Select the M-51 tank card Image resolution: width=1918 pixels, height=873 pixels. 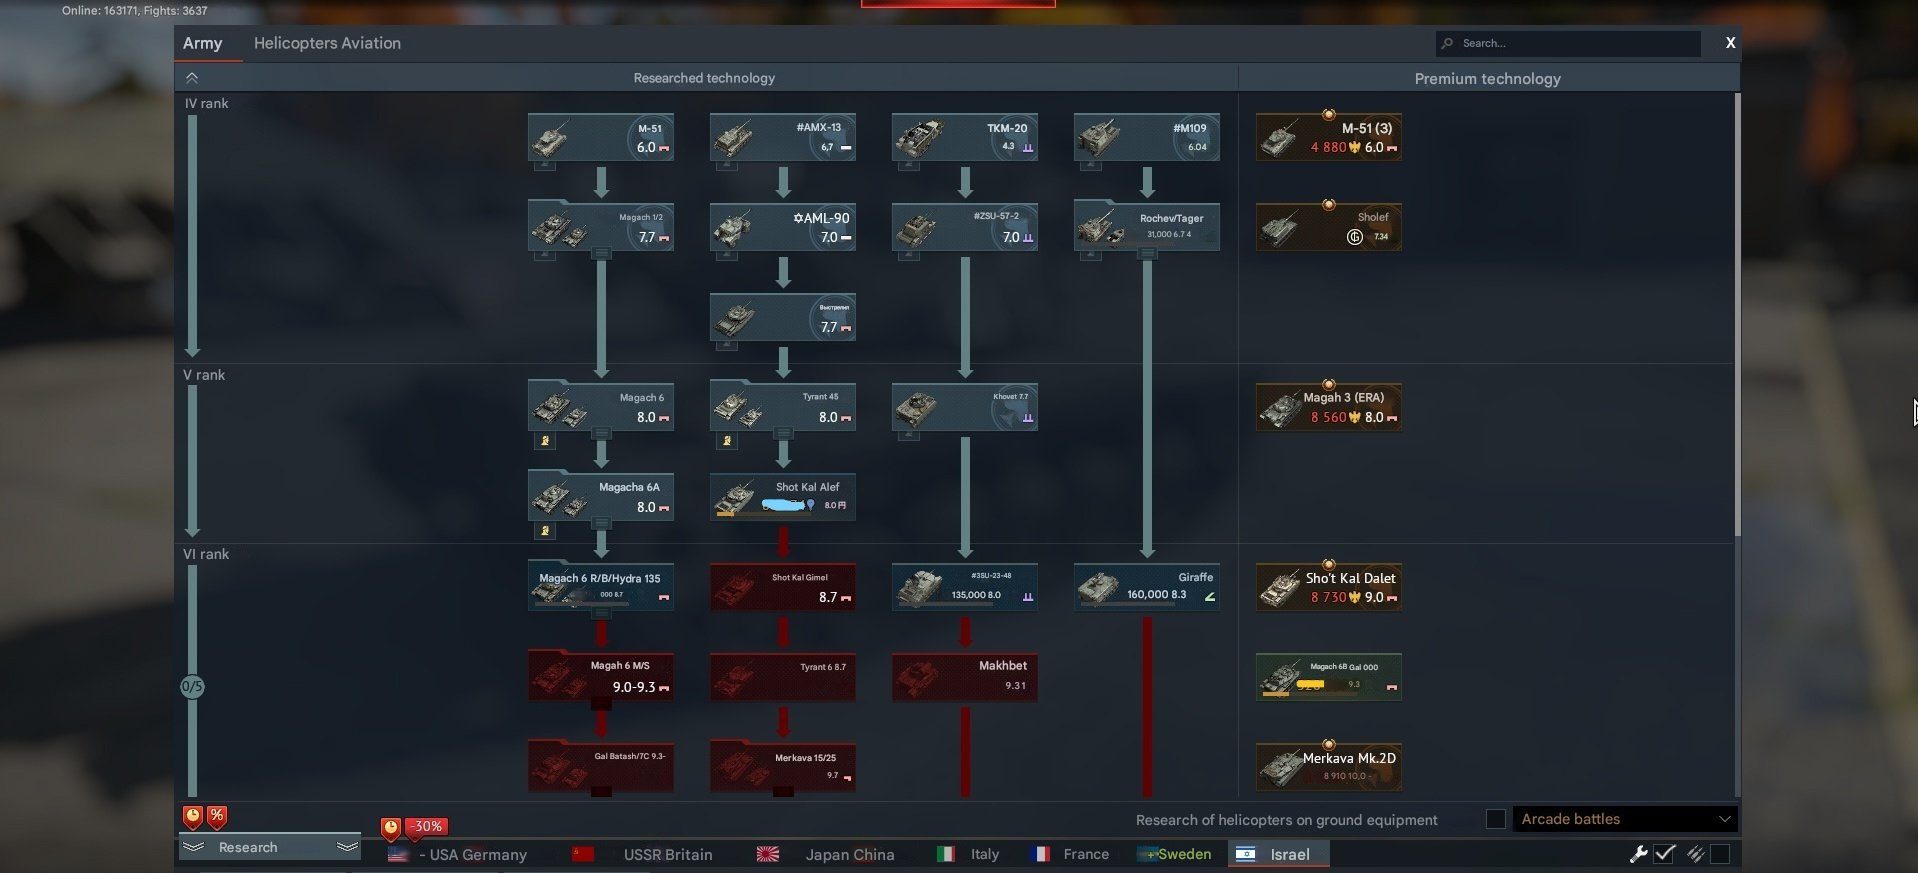(x=600, y=137)
